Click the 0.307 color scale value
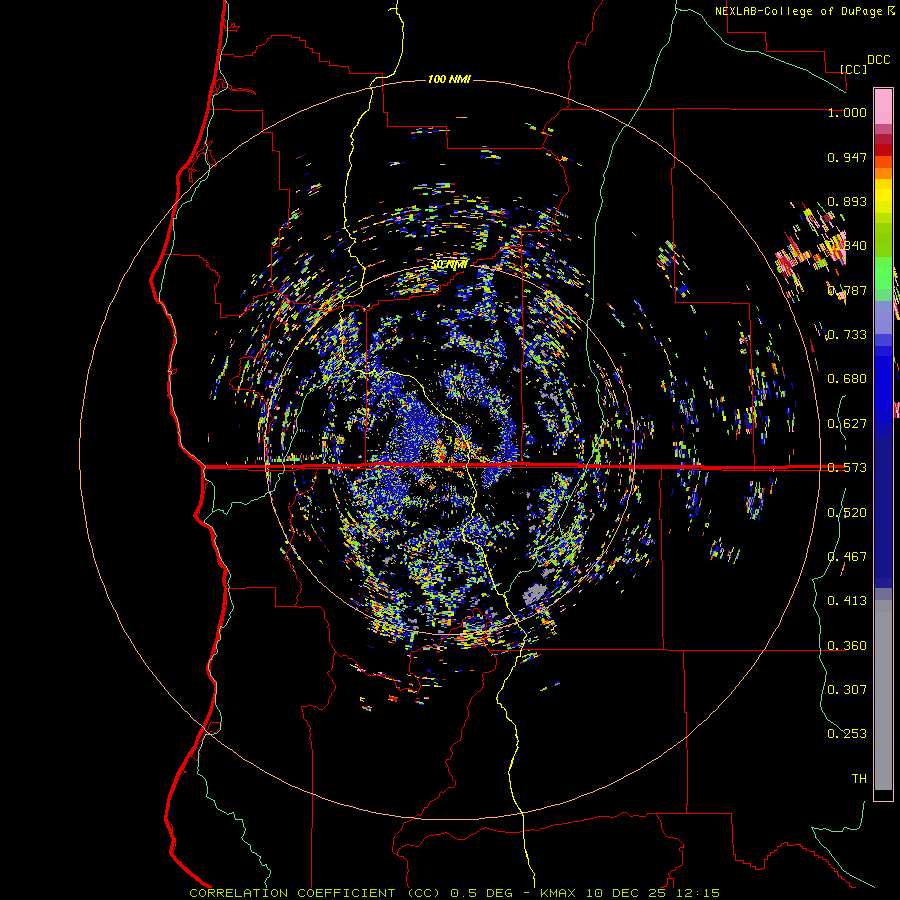 click(847, 689)
